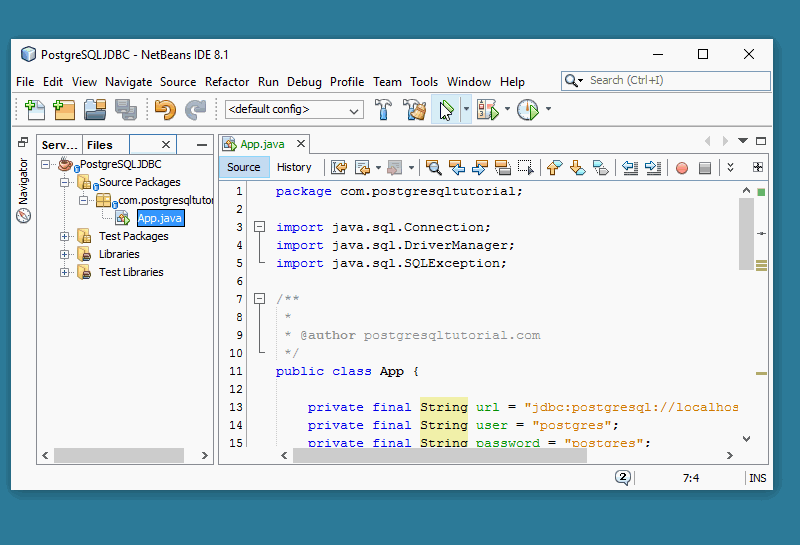This screenshot has width=800, height=545.
Task: Click the Build Project hammer icon
Action: pyautogui.click(x=383, y=110)
